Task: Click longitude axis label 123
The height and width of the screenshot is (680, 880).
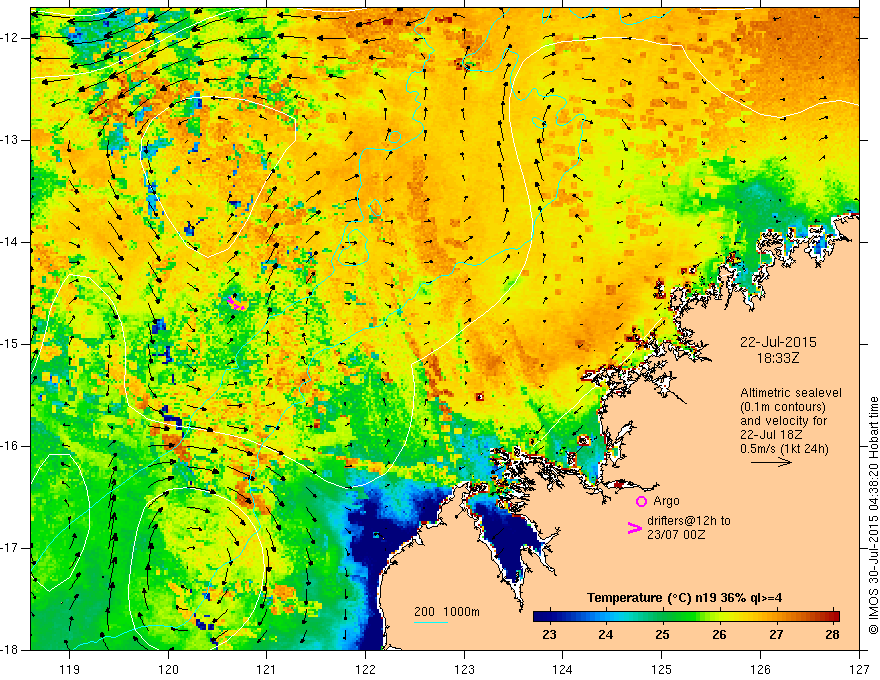Action: (x=464, y=669)
